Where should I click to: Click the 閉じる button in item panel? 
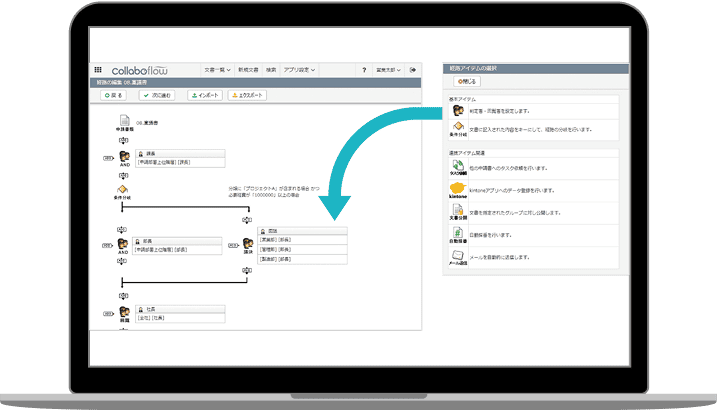467,80
